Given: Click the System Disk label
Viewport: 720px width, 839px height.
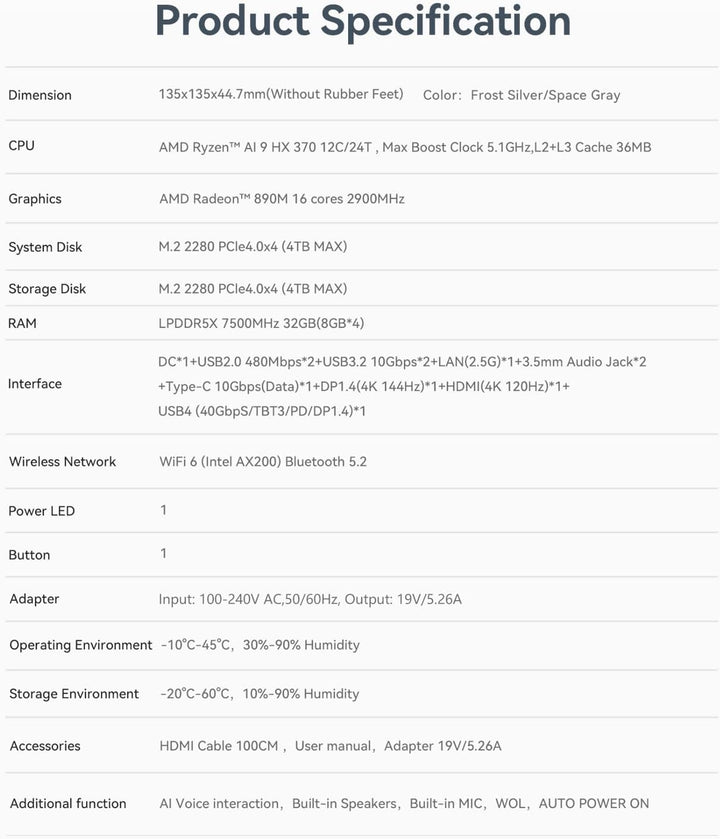Looking at the screenshot, I should (x=45, y=247).
